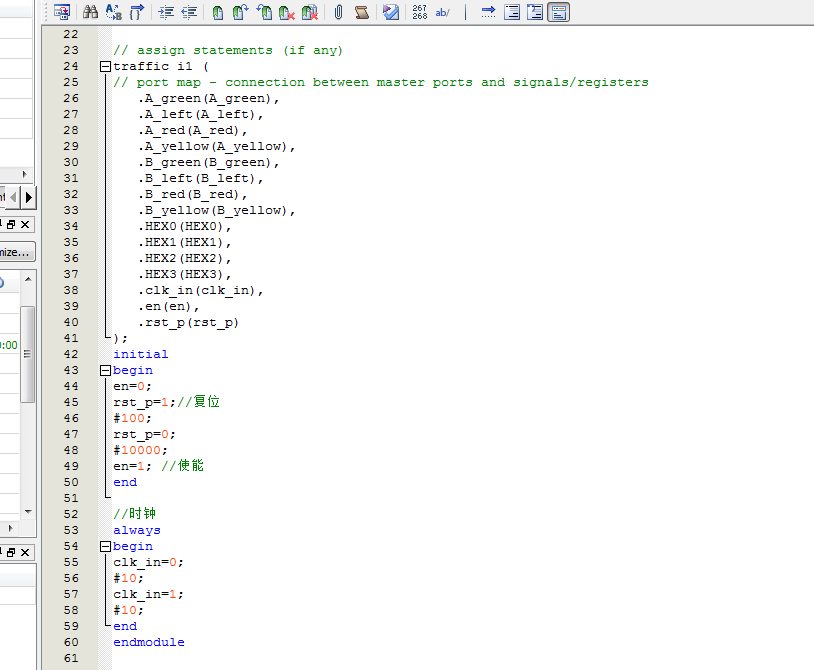814x670 pixels.
Task: Collapse the always begin block at line 54
Action: [x=105, y=546]
